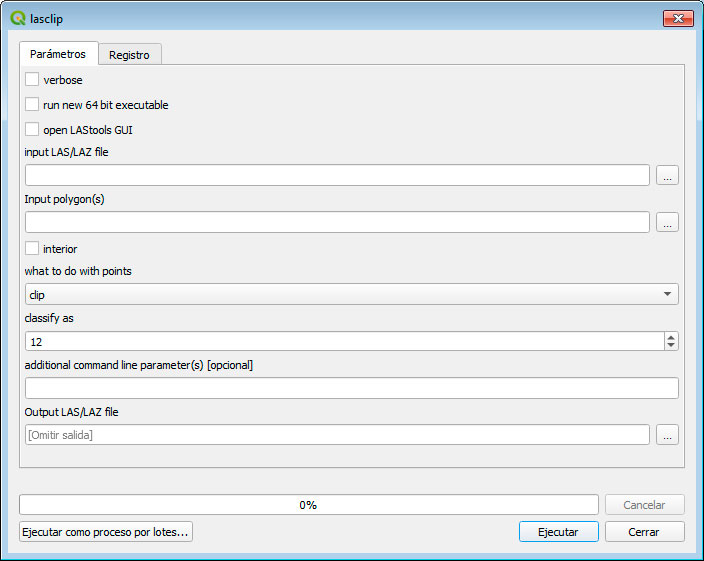
Task: Focus the Input polygon(s) text field
Action: pos(337,222)
